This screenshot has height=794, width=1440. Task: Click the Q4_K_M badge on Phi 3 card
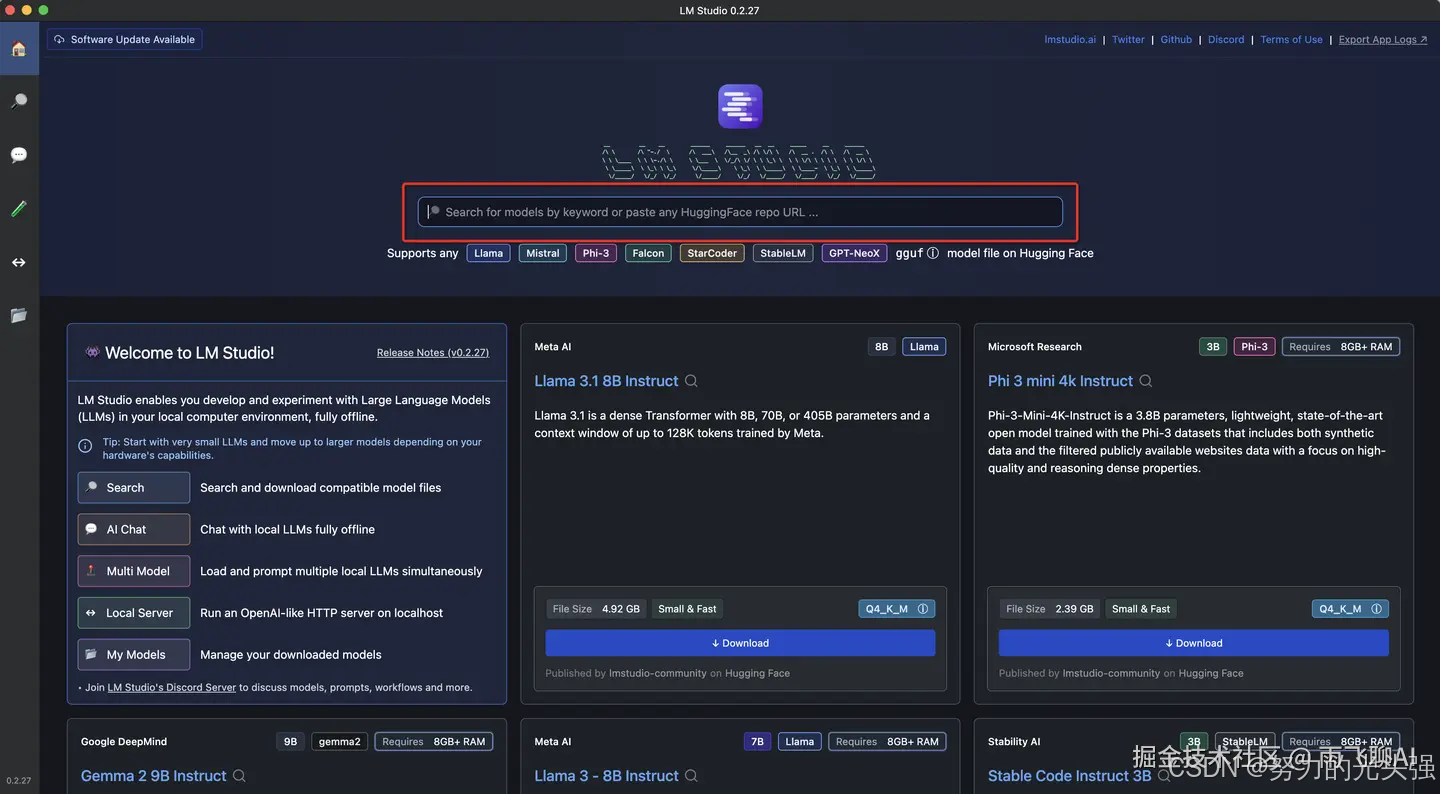(1350, 609)
